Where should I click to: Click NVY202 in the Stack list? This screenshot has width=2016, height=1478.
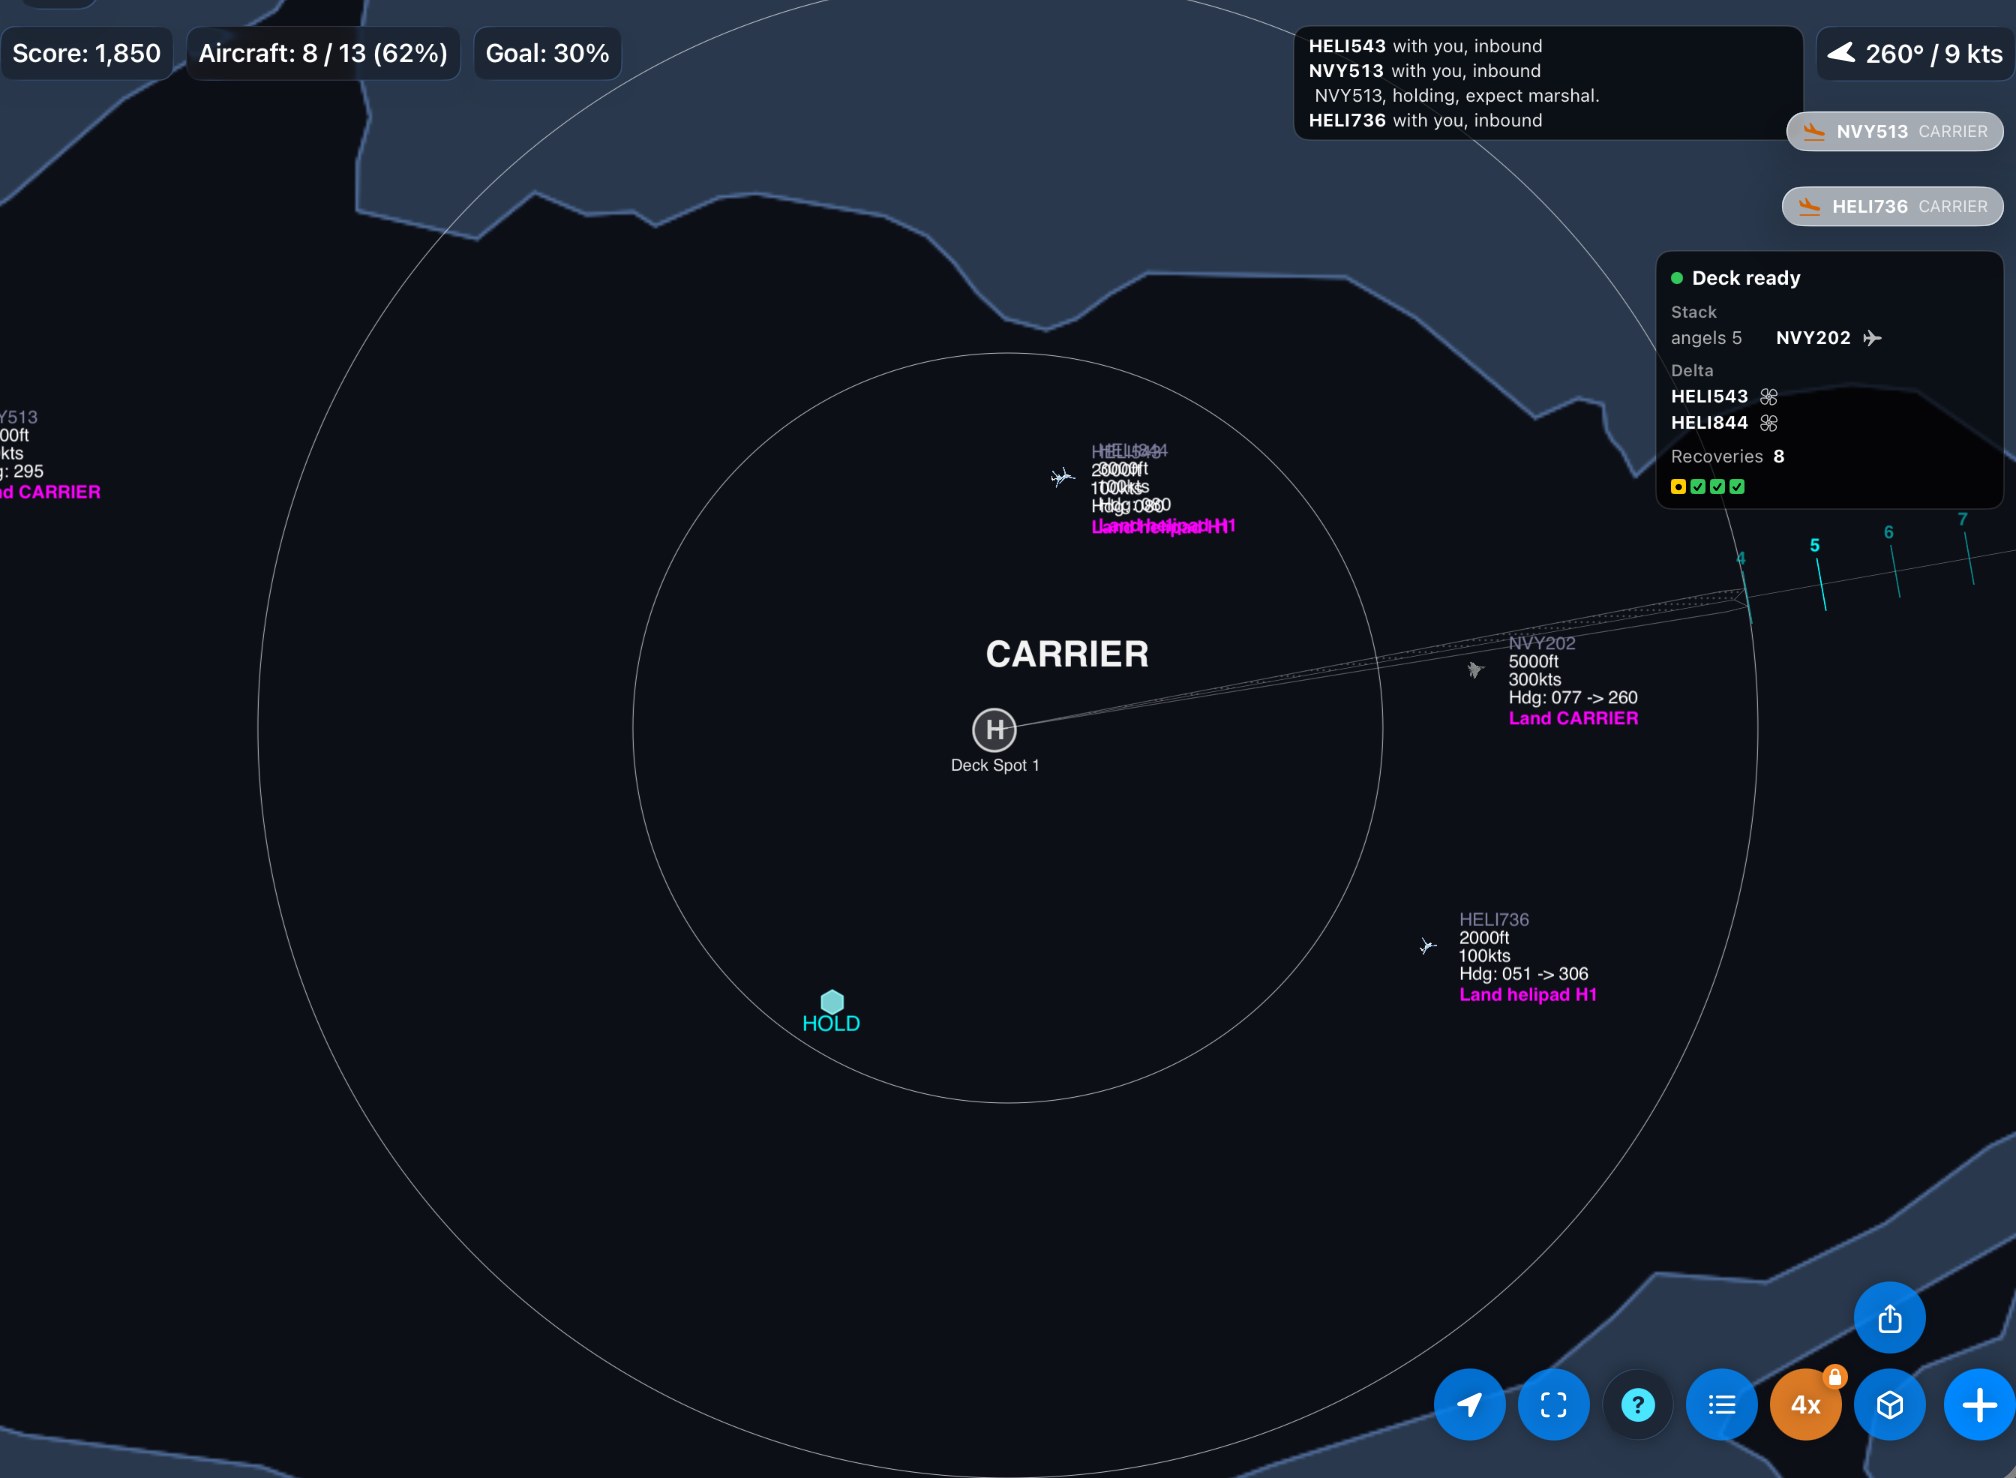(1813, 338)
